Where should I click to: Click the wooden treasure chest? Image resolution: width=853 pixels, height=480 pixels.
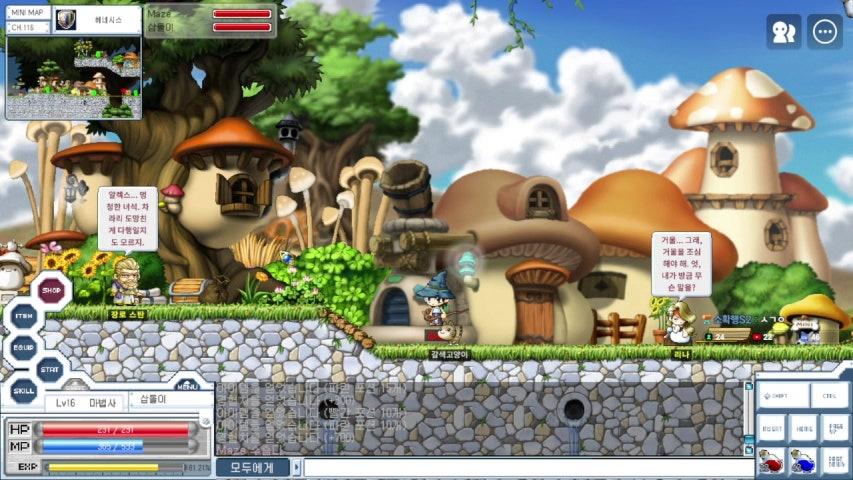[x=187, y=291]
